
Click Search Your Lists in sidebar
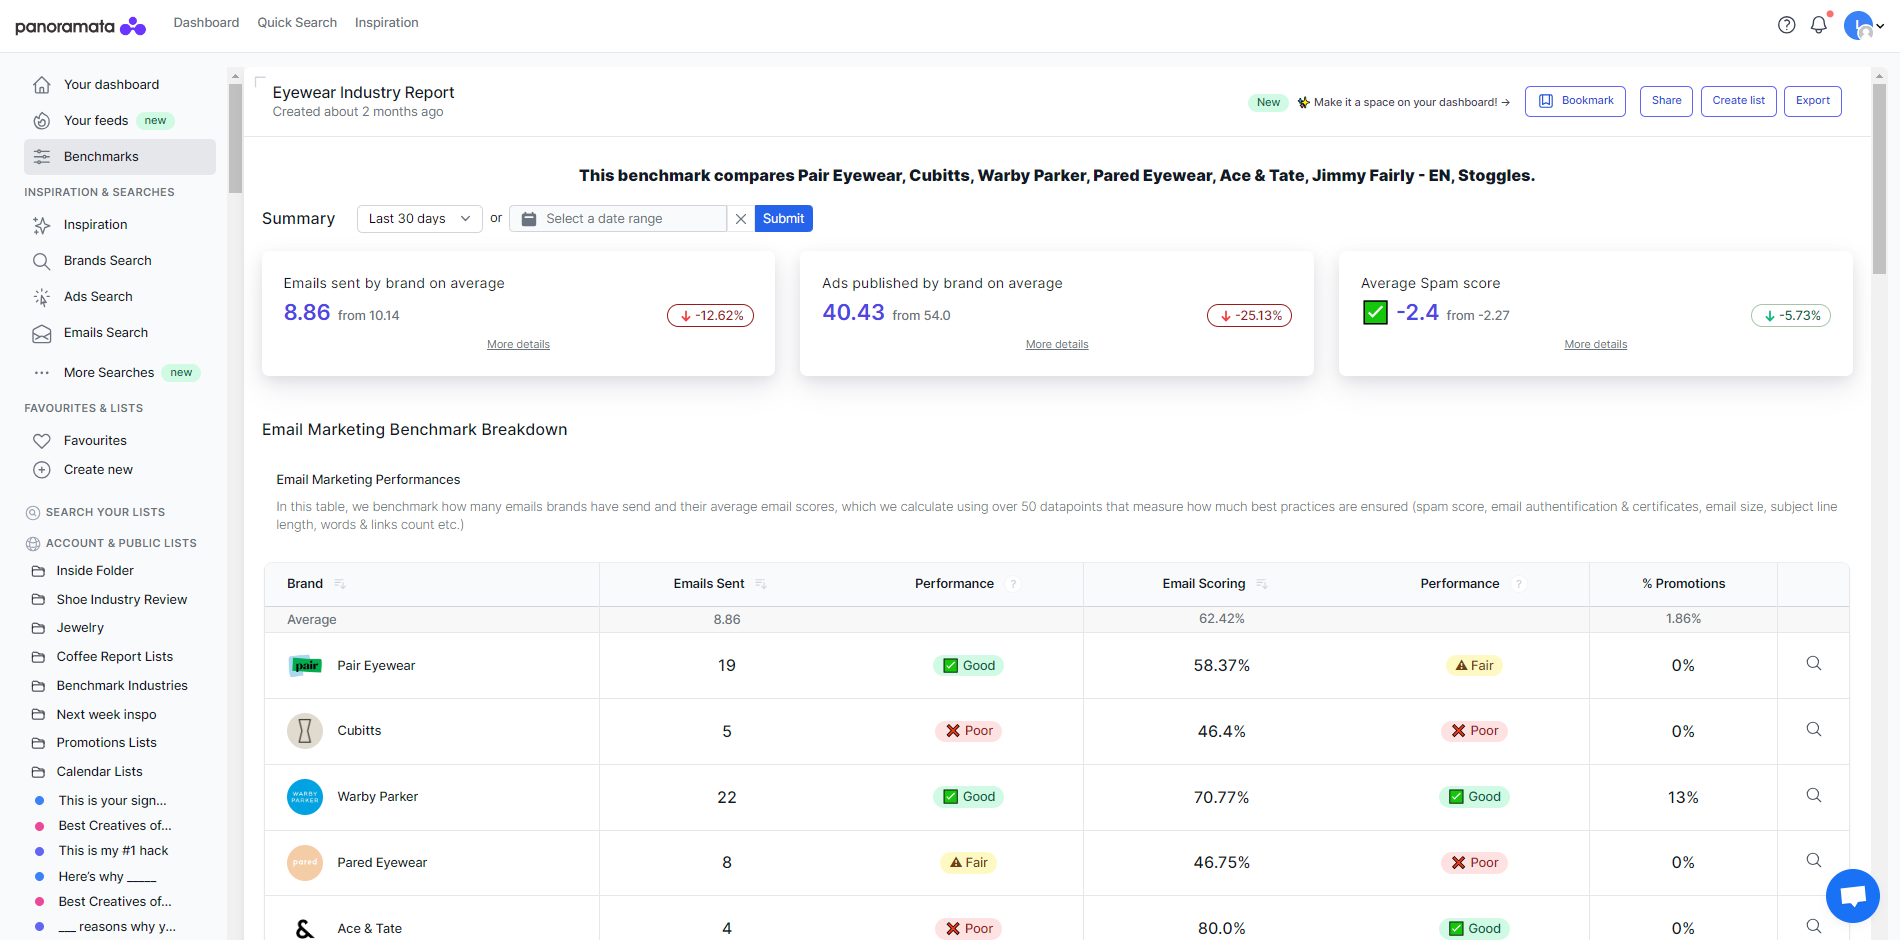(x=105, y=512)
